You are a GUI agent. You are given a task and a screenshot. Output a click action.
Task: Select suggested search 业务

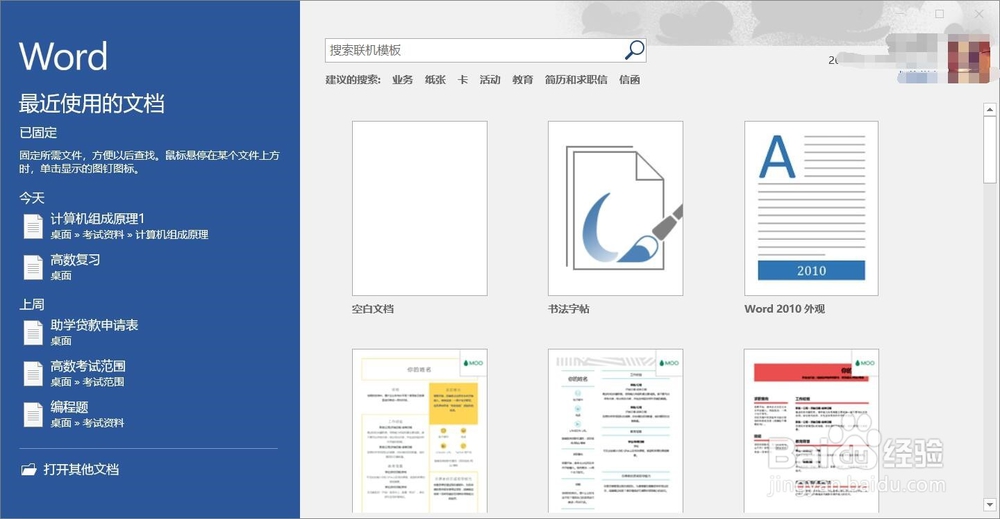402,80
